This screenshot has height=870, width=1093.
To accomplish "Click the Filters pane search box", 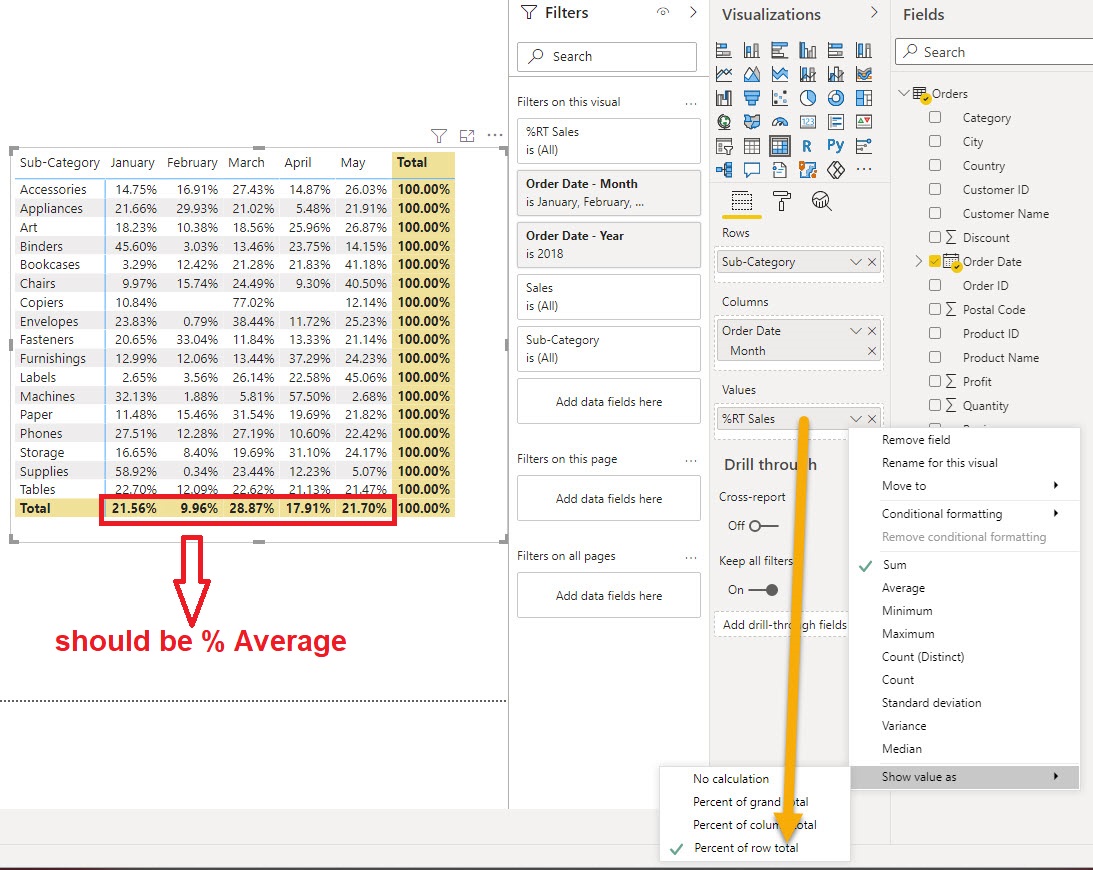I will coord(607,56).
